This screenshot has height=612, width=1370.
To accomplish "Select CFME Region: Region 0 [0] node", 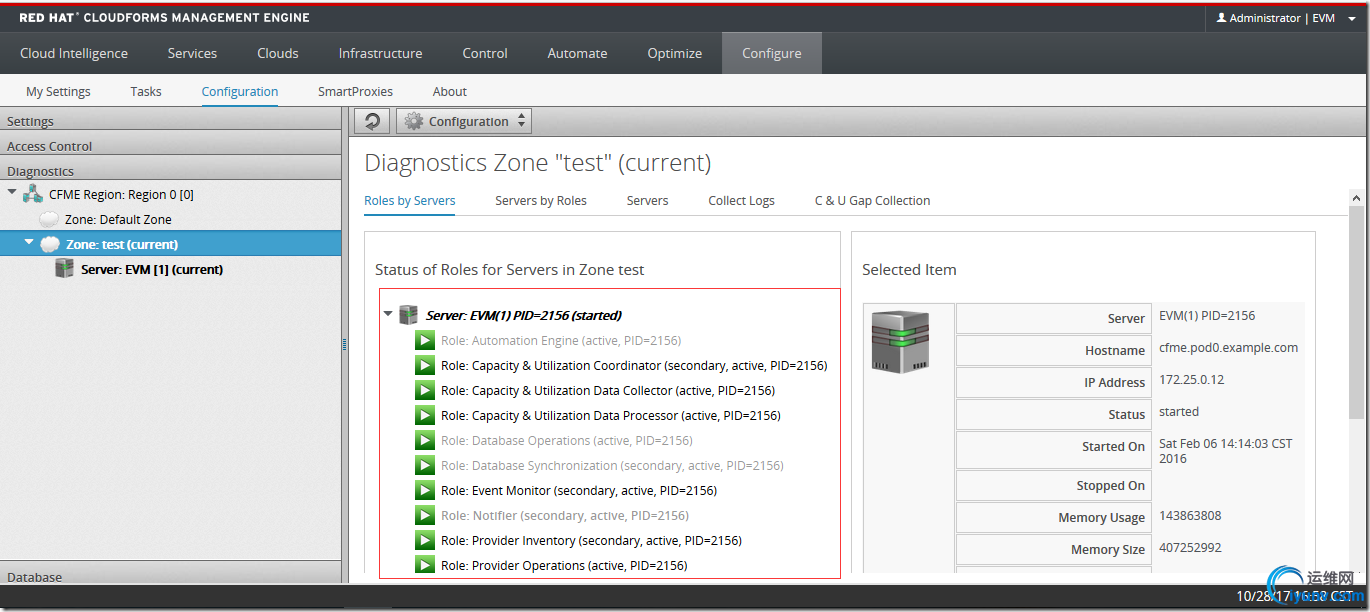I will [x=121, y=194].
